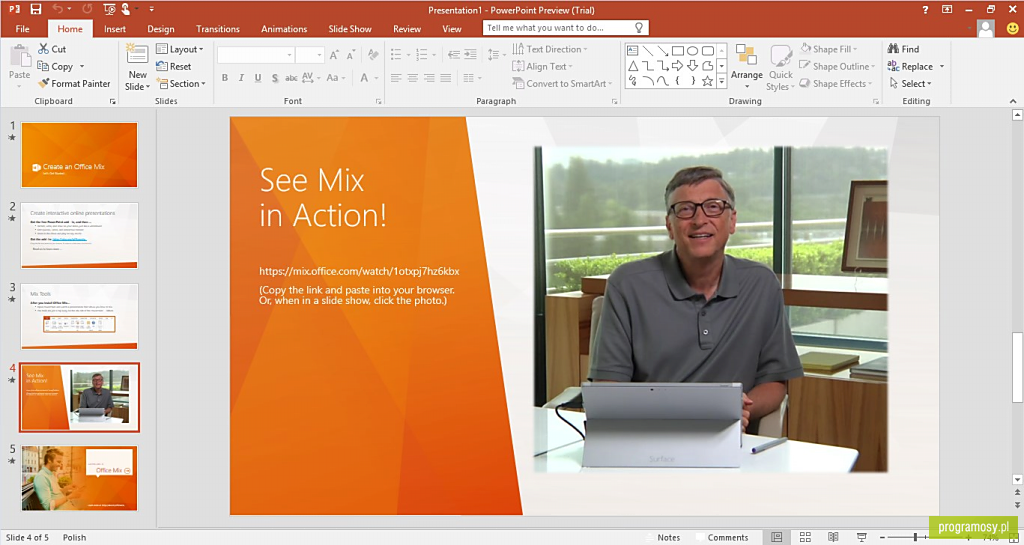Open Quick Styles gallery
Screen dimensions: 1024x545
(x=780, y=67)
